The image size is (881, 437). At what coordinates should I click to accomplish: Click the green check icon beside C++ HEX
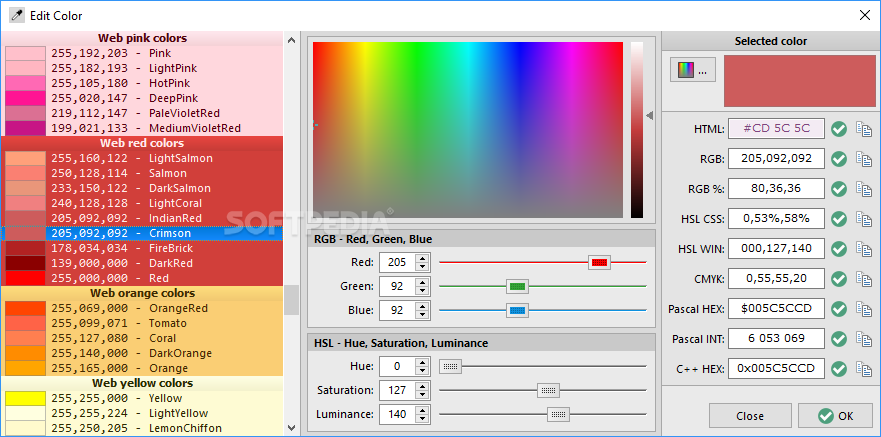pos(839,369)
